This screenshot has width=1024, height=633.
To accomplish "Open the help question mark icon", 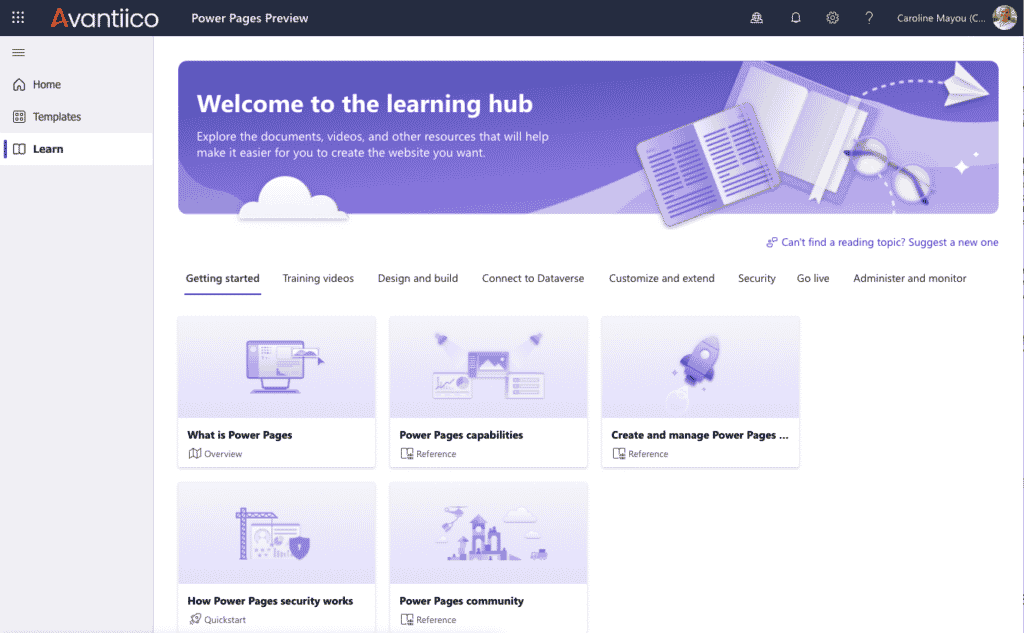I will 869,18.
